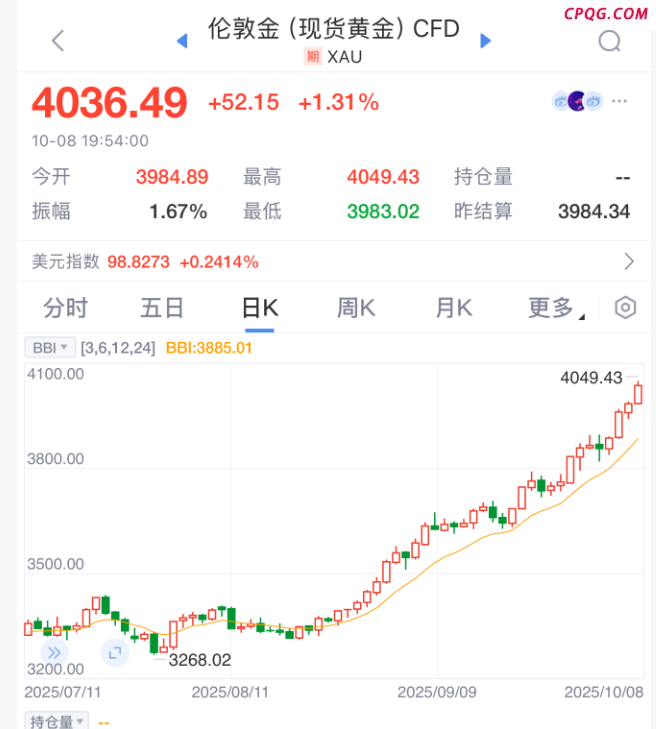Select the 周K chart tab
Viewport: 656px width, 729px height.
[x=356, y=308]
